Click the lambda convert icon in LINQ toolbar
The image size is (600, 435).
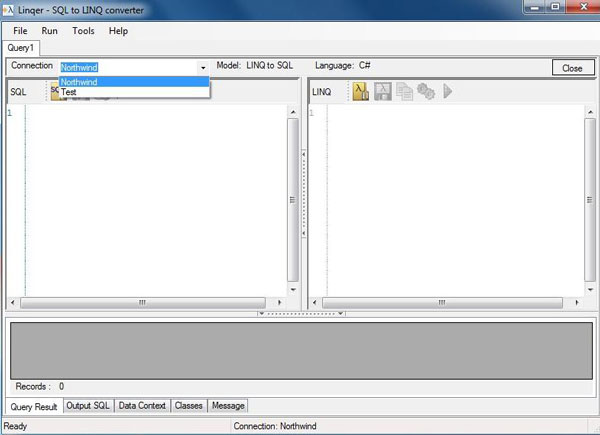pyautogui.click(x=361, y=91)
